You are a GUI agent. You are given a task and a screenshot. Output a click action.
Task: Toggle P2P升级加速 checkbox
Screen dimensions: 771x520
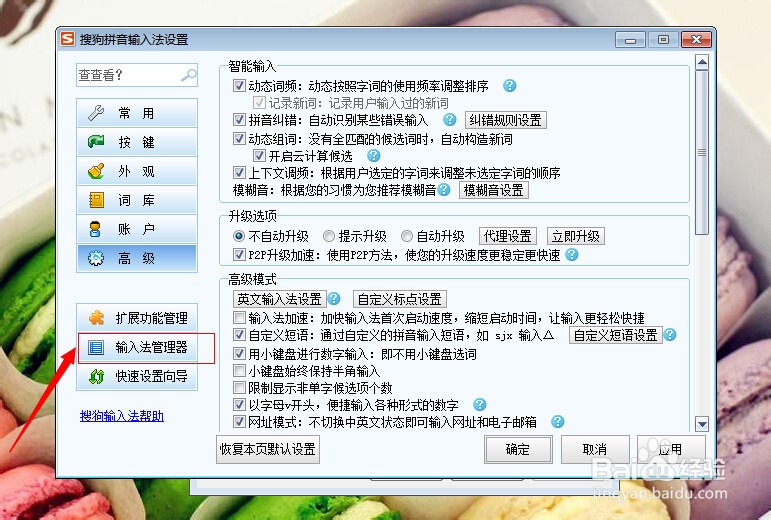click(239, 255)
